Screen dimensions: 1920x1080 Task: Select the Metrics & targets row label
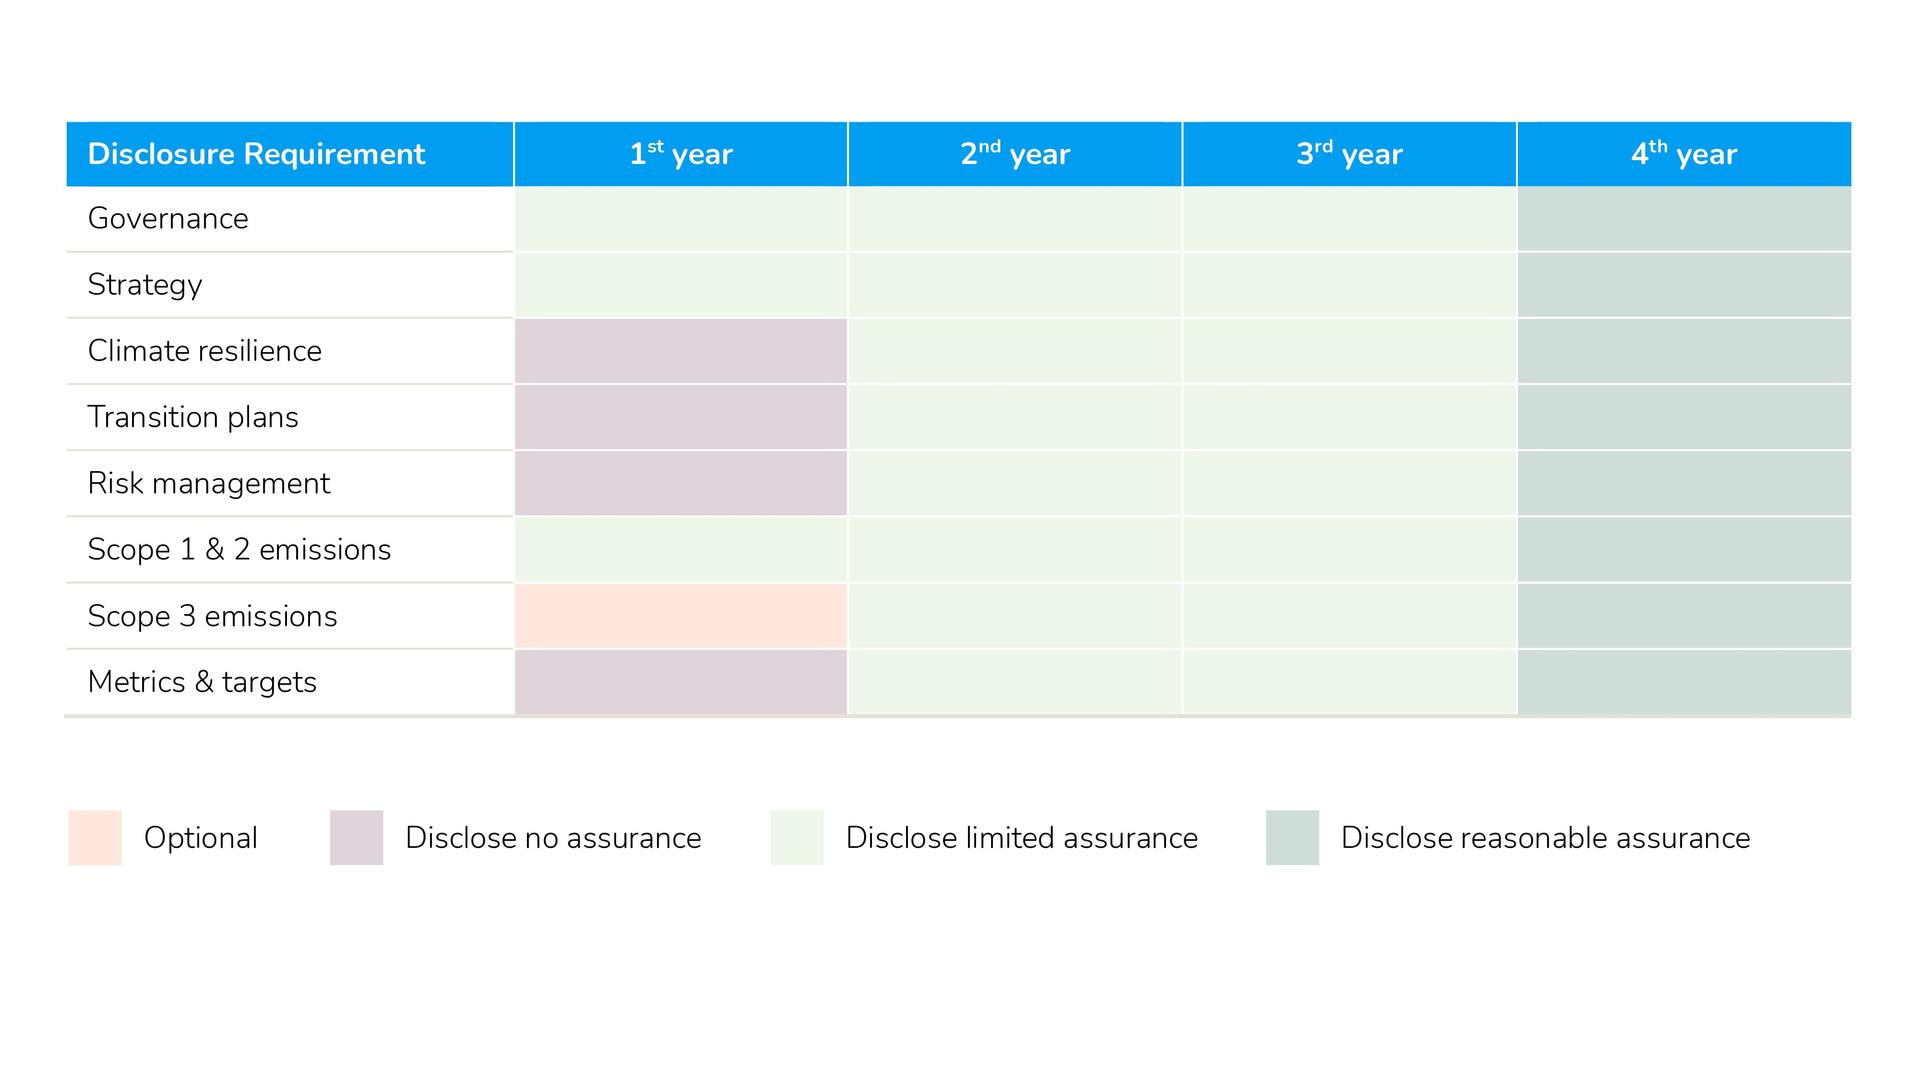click(x=202, y=682)
